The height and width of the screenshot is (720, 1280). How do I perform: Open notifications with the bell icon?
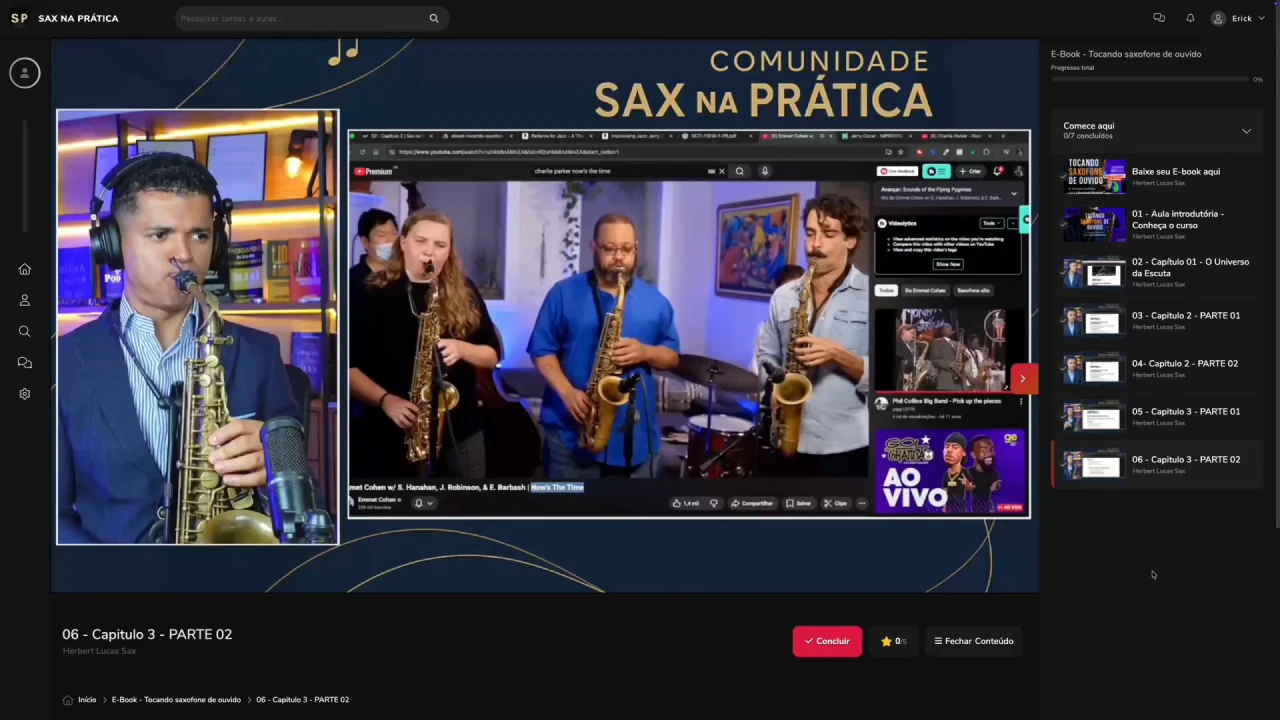point(1190,18)
